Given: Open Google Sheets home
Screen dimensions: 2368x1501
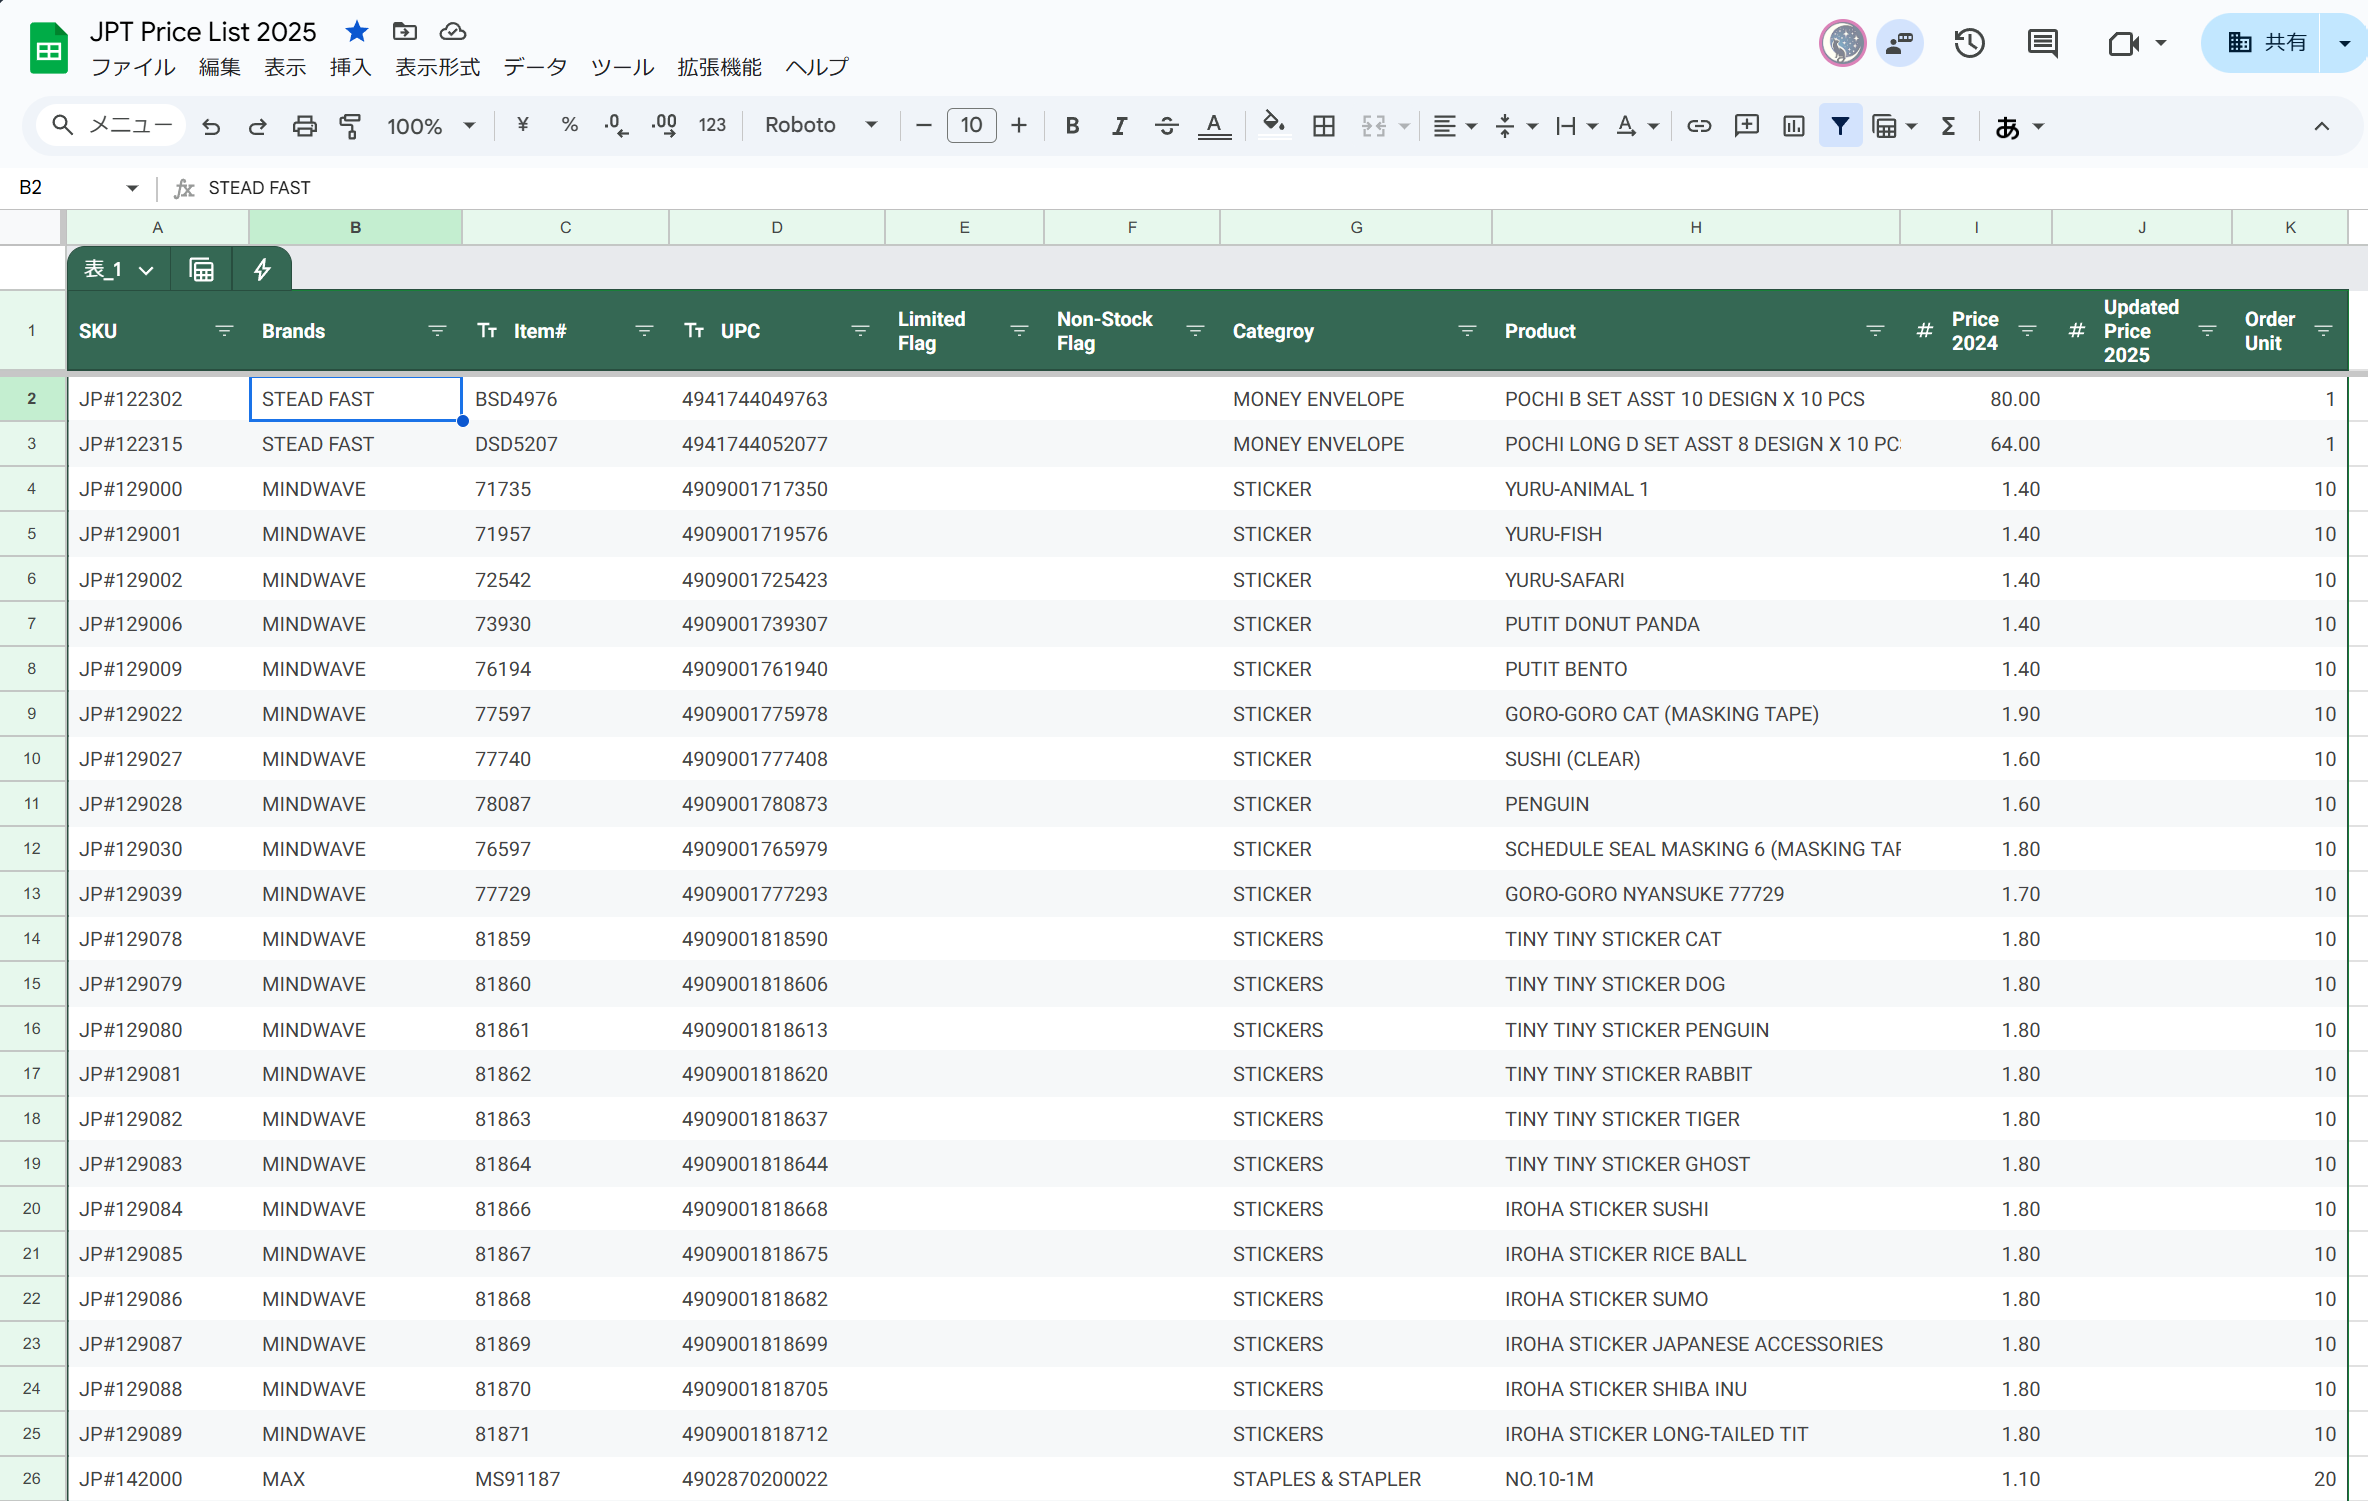Looking at the screenshot, I should point(48,48).
